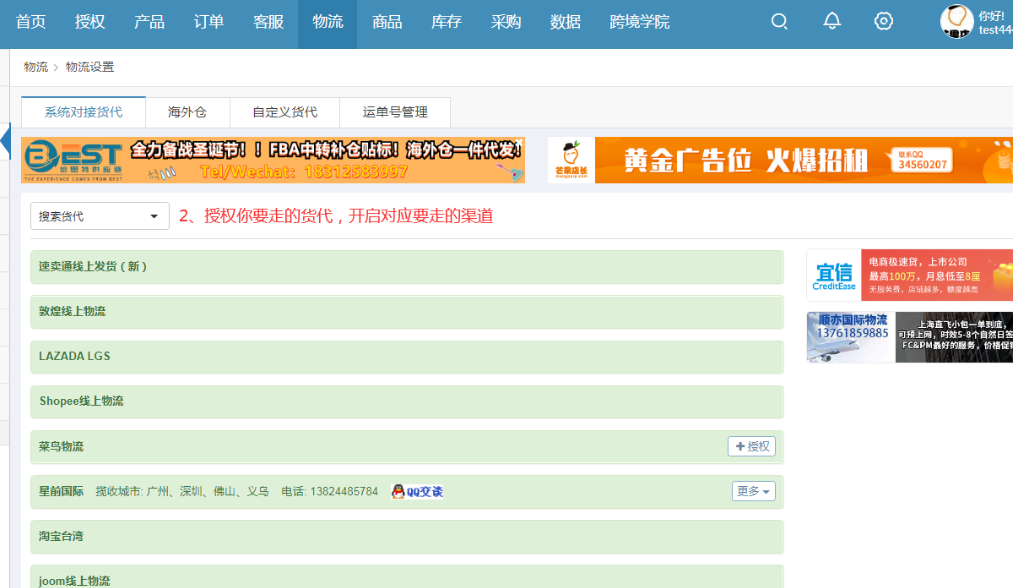Expand the 速卖通线上发货（新） row
Viewport: 1013px width, 588px height.
click(406, 267)
